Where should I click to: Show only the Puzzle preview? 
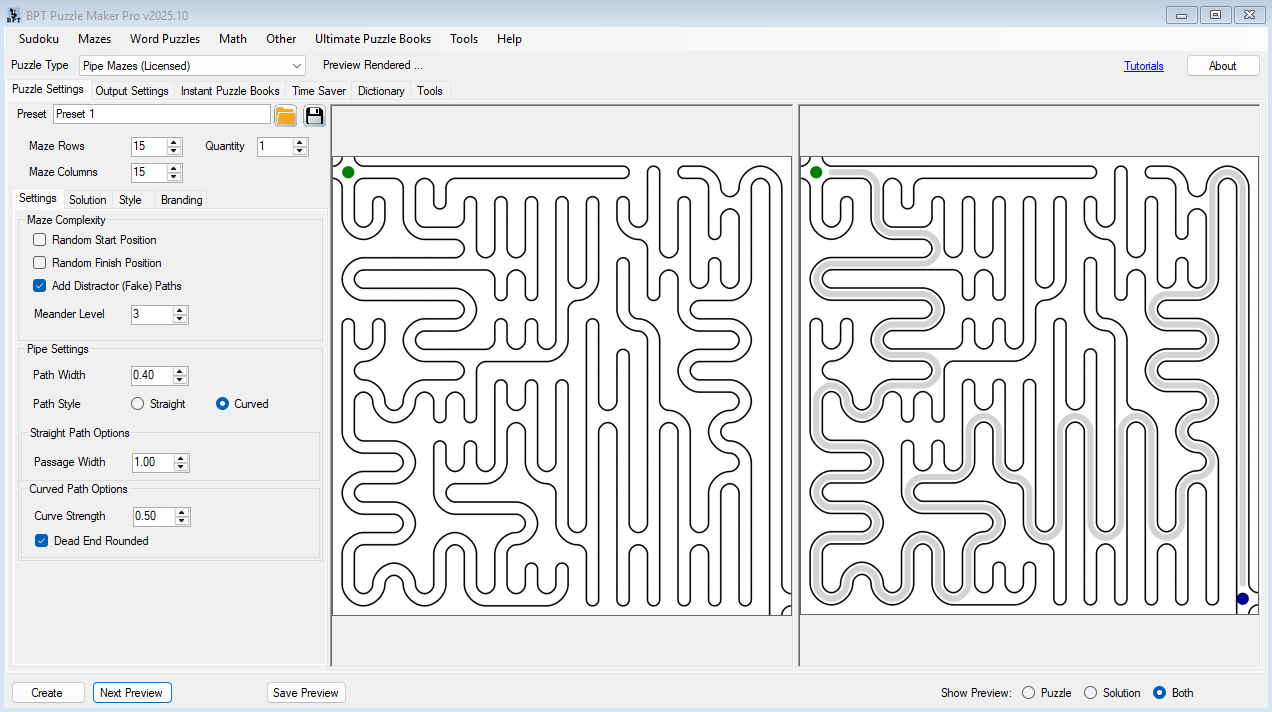[x=1028, y=692]
